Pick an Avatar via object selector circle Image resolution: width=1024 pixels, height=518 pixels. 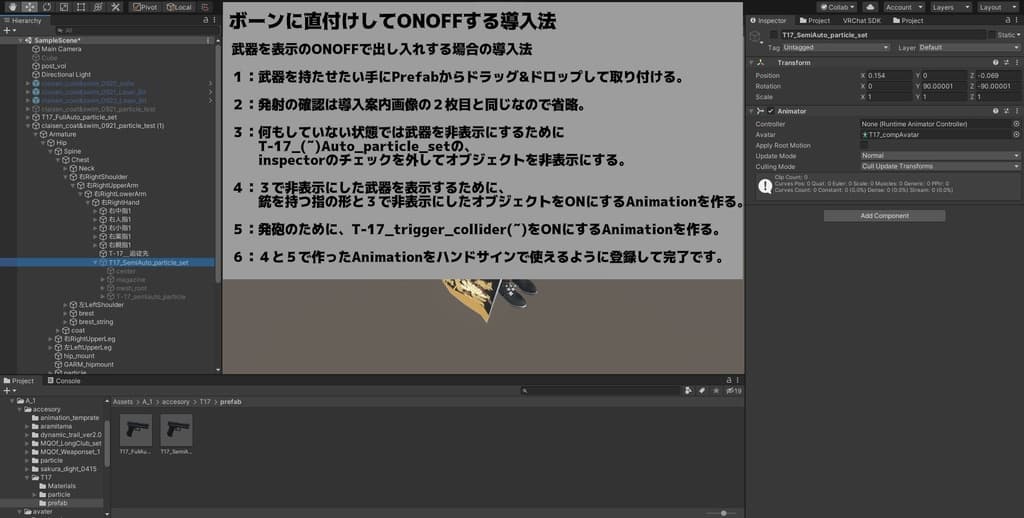[1016, 135]
